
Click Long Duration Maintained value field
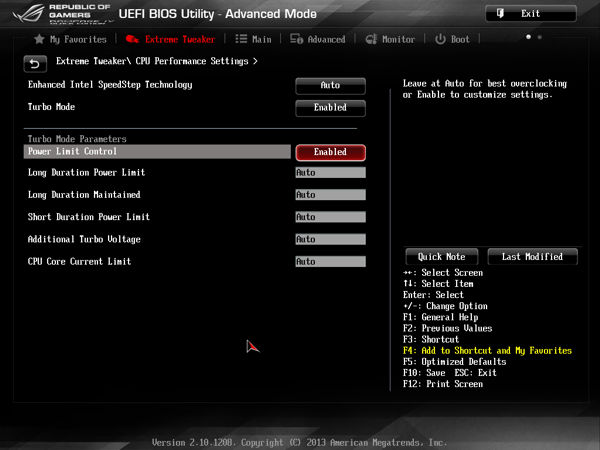[x=331, y=195]
